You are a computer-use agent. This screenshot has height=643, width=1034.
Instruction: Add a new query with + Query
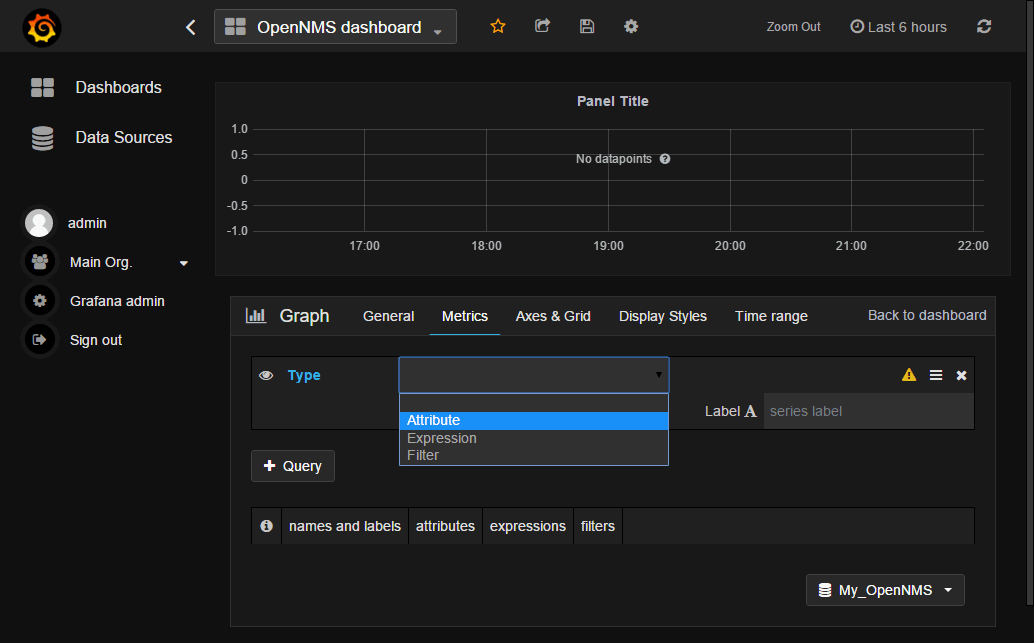(x=293, y=466)
